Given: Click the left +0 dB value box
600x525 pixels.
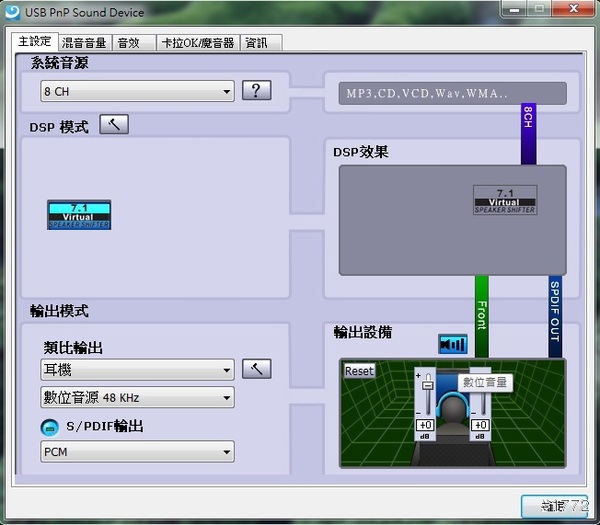Looking at the screenshot, I should [426, 425].
